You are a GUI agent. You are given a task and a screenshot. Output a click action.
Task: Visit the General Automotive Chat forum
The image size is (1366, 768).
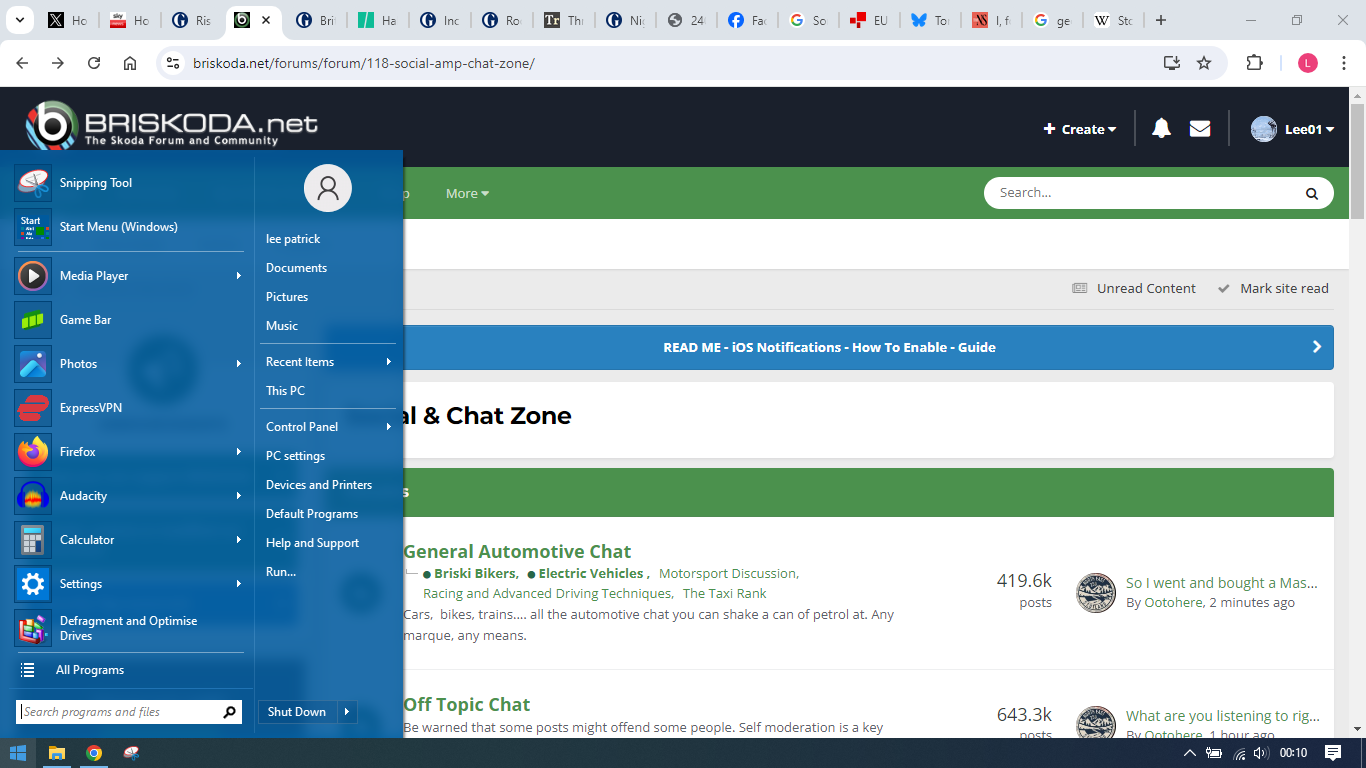pyautogui.click(x=517, y=551)
